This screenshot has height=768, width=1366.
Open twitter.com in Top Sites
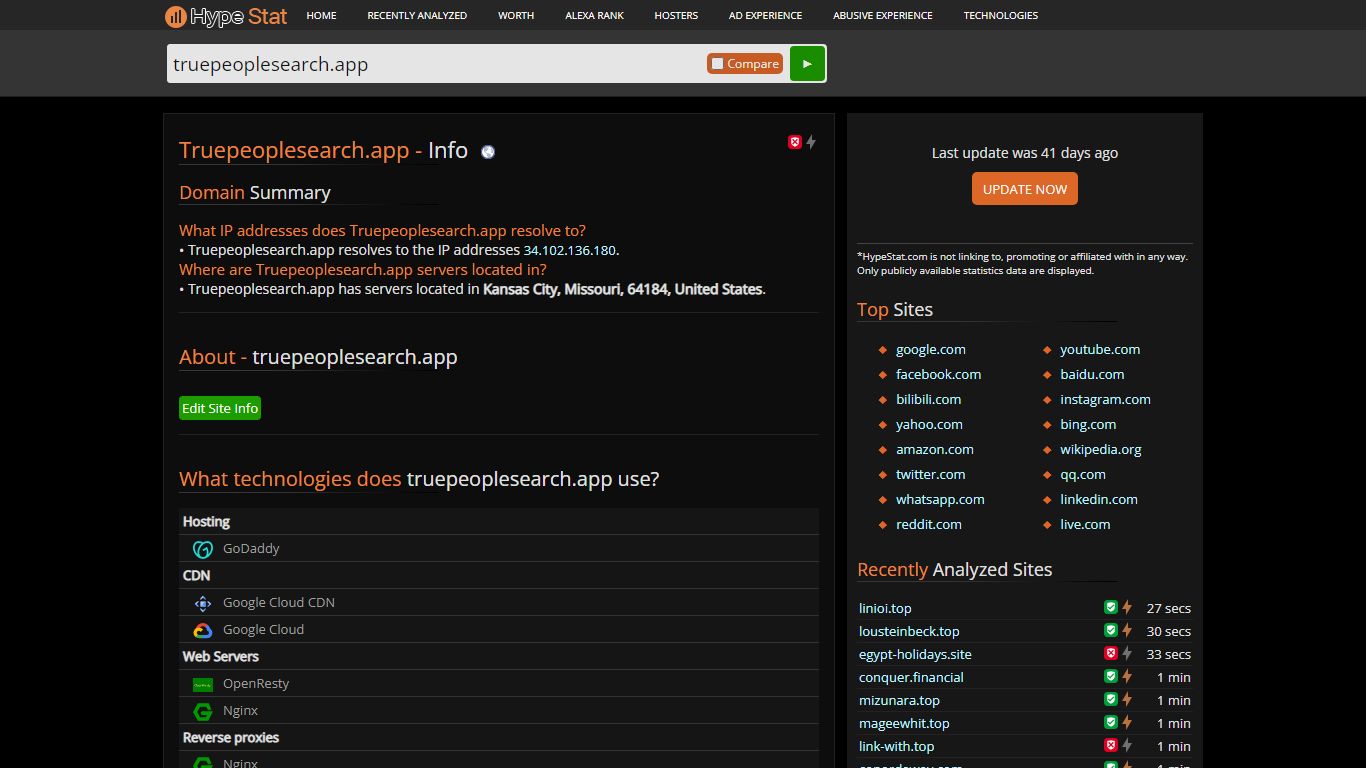pyautogui.click(x=931, y=475)
